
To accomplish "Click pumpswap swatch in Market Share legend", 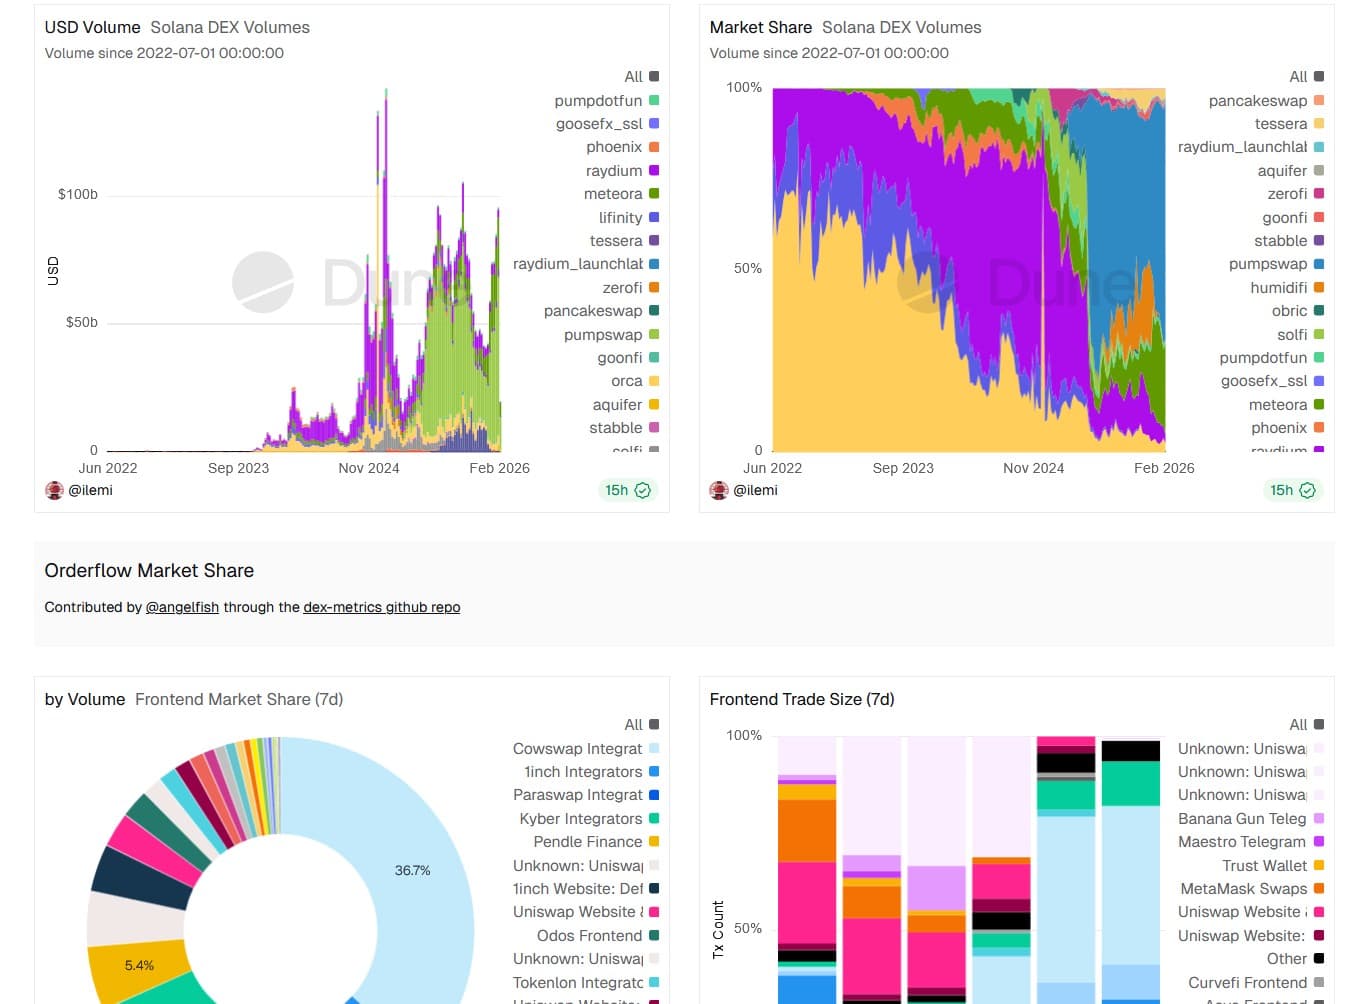I will coord(1319,264).
